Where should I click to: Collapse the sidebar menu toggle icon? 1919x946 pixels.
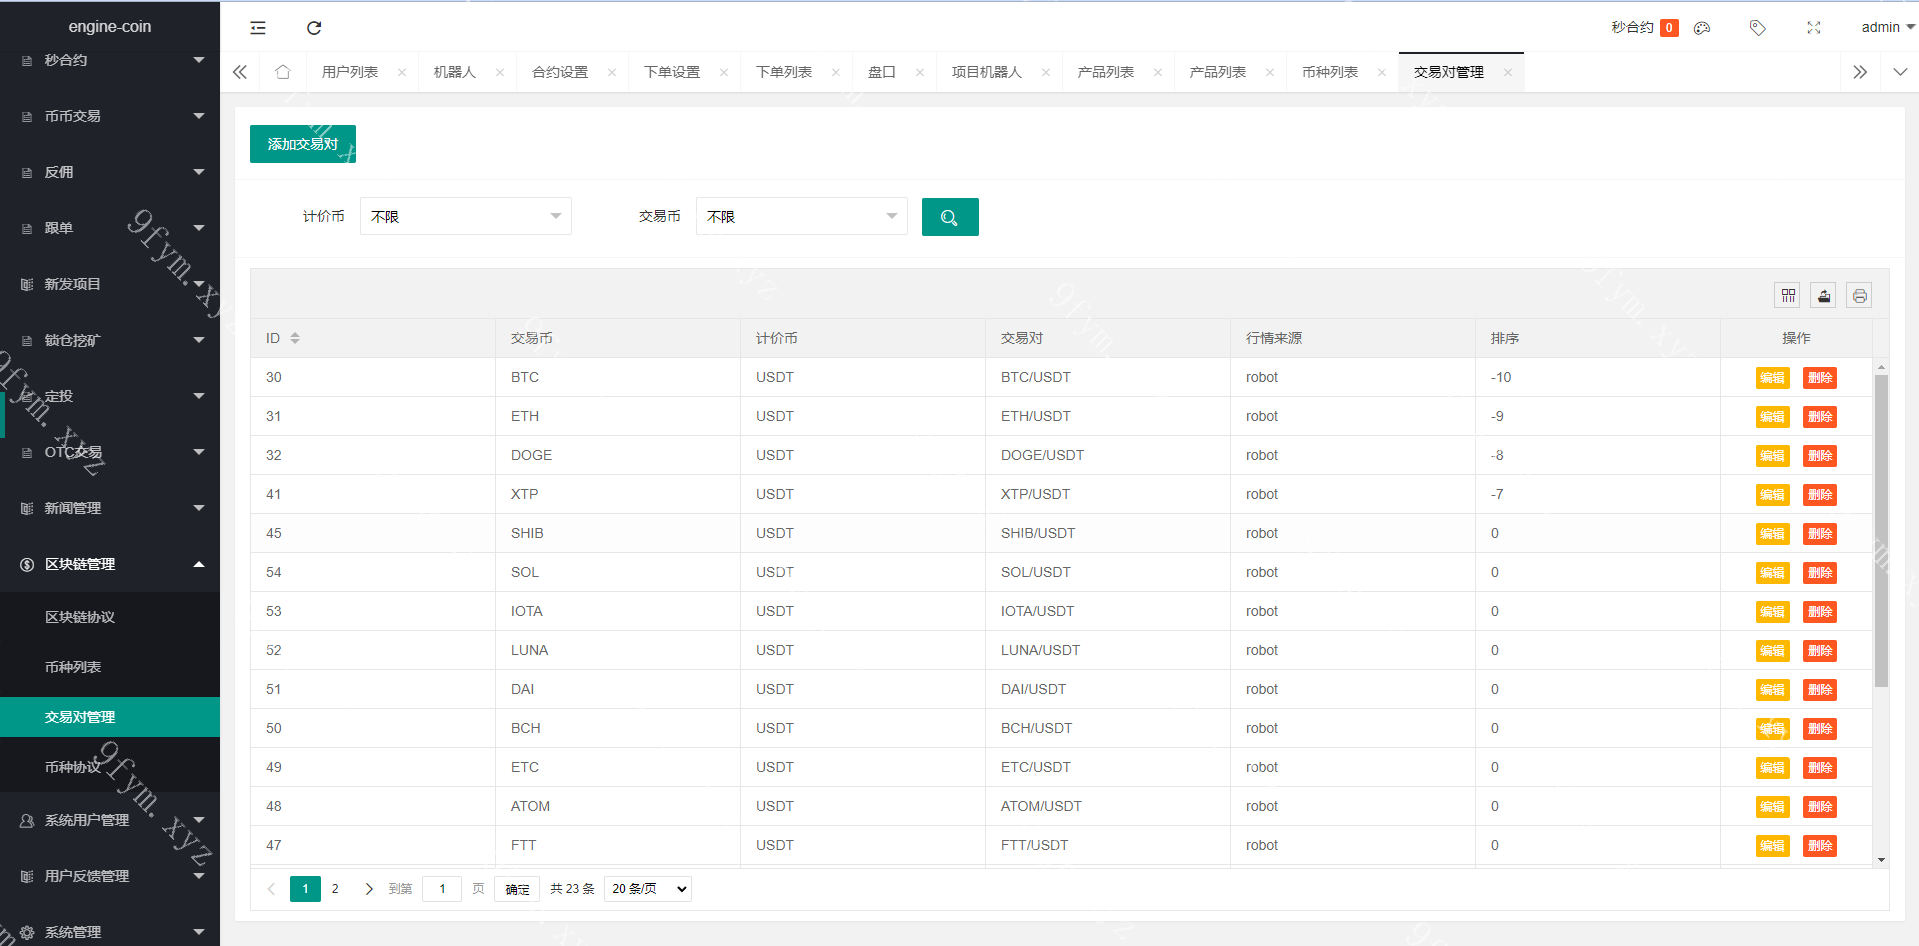pos(258,28)
